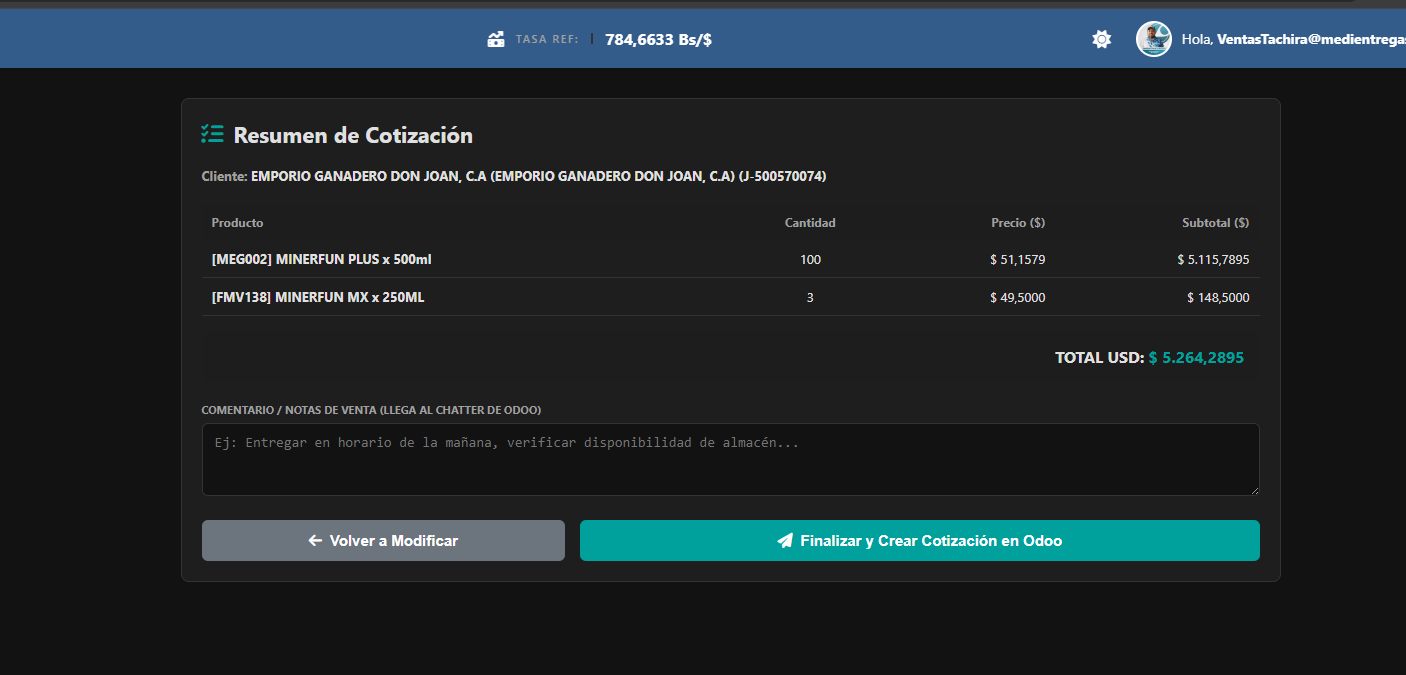
Task: Click the $ 51,1579 price cell
Action: (1018, 259)
